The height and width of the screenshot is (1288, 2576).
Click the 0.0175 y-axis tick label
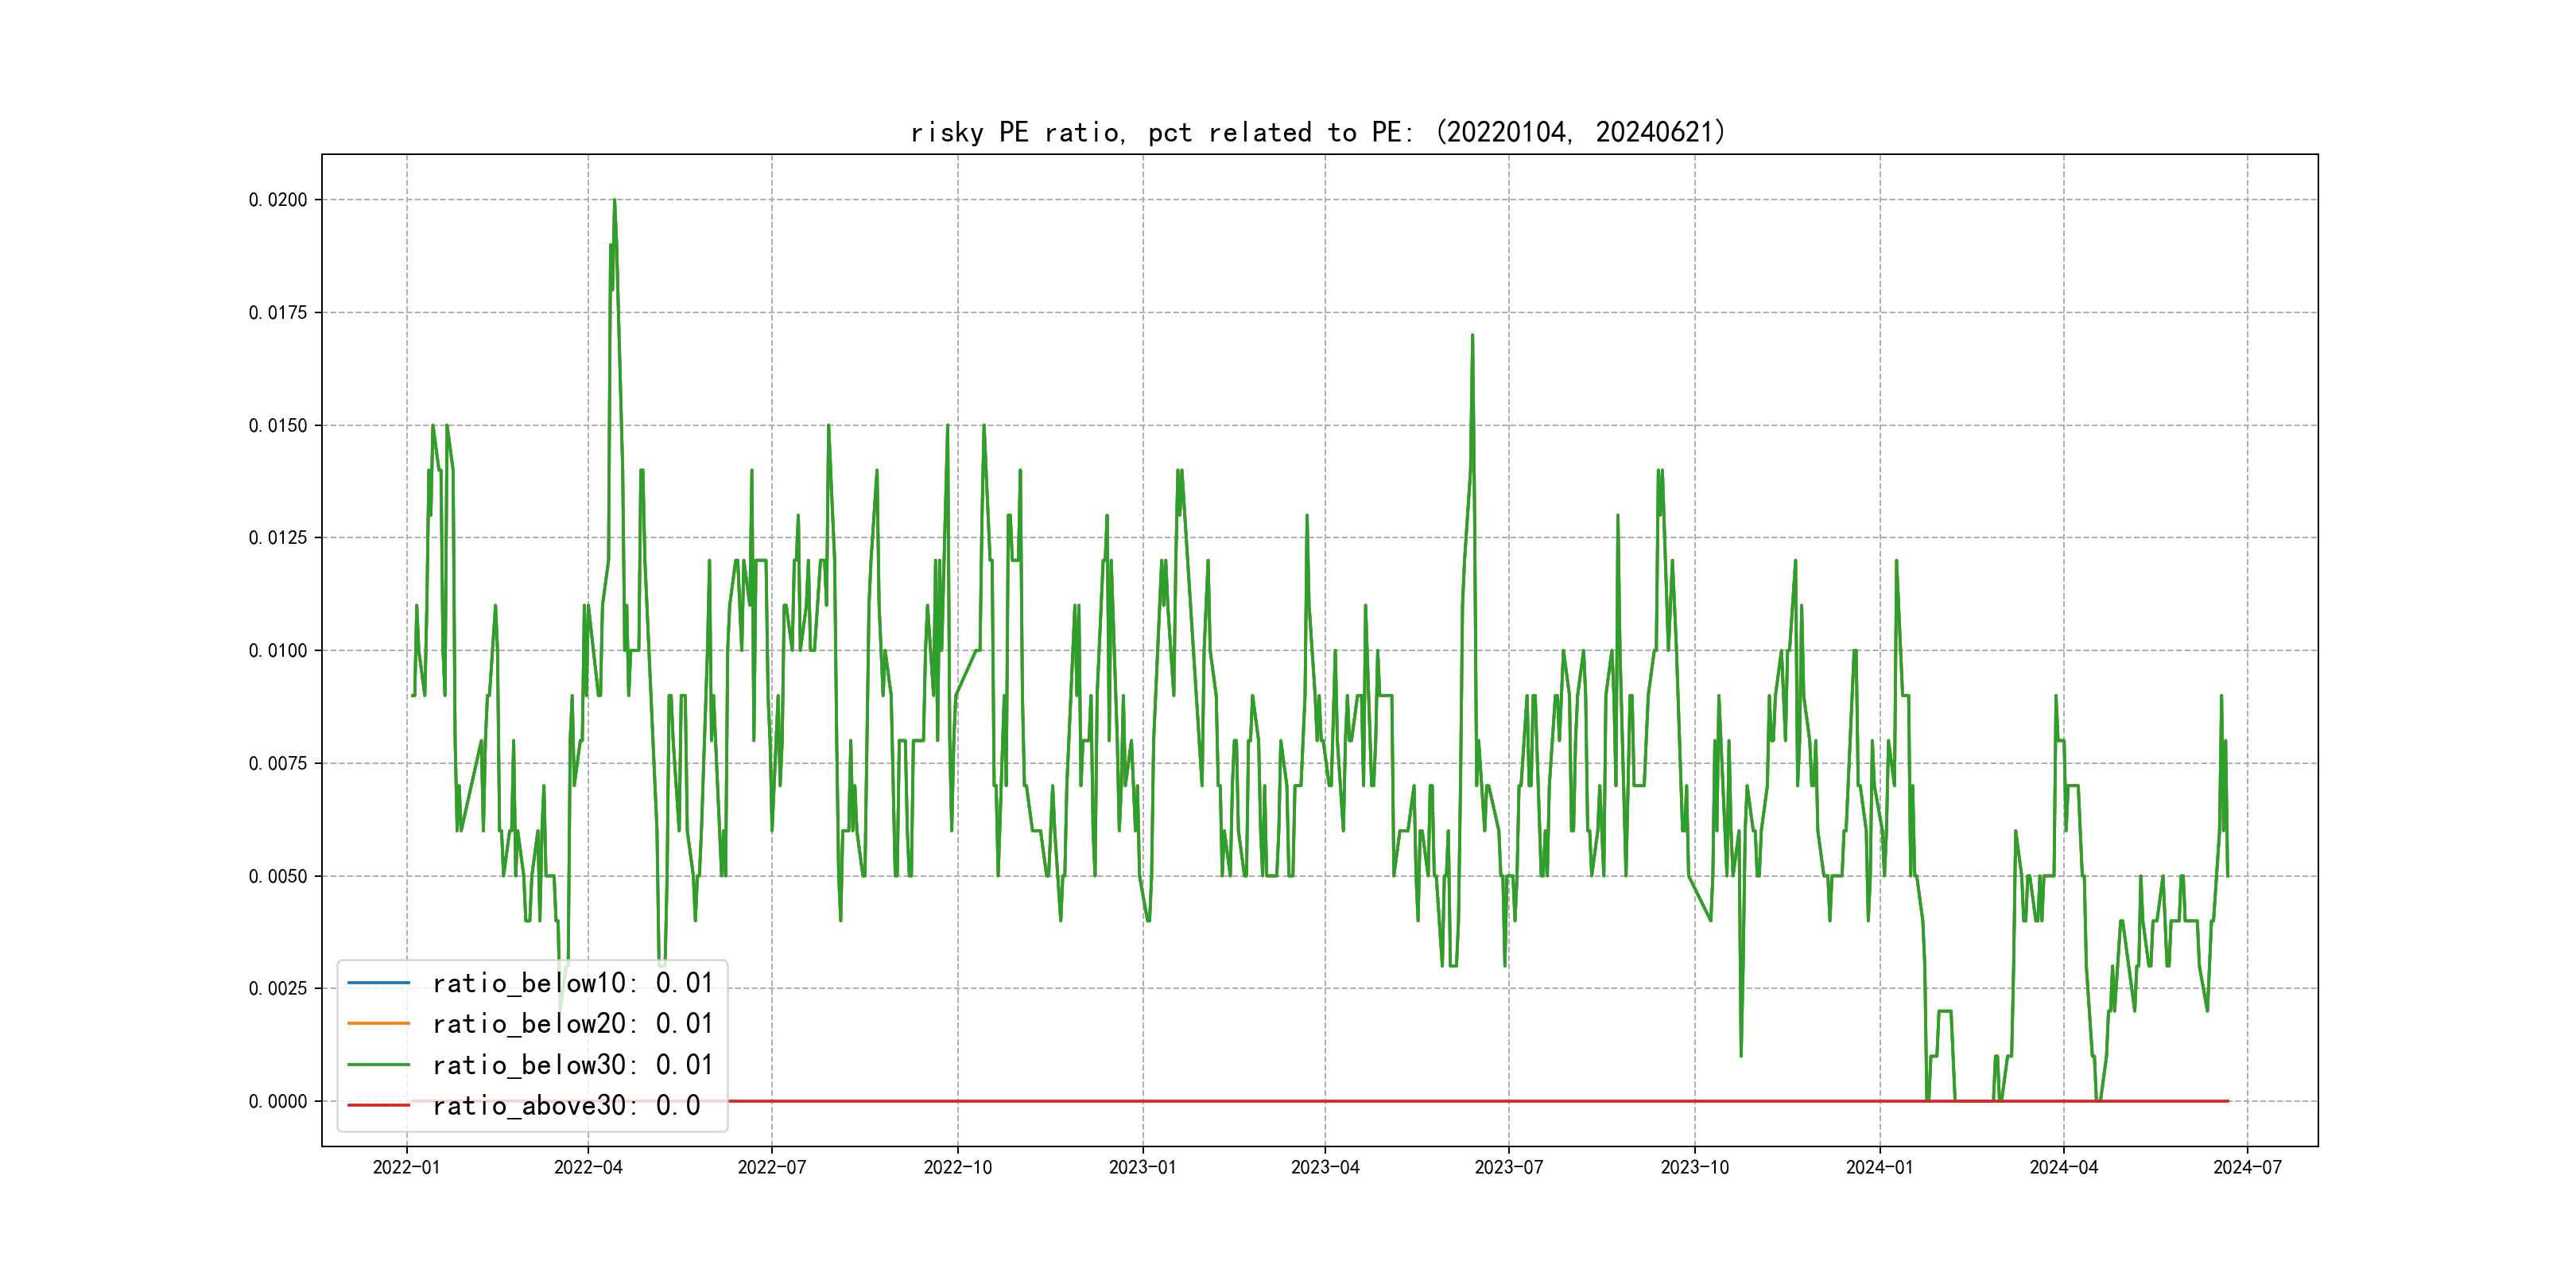point(278,313)
